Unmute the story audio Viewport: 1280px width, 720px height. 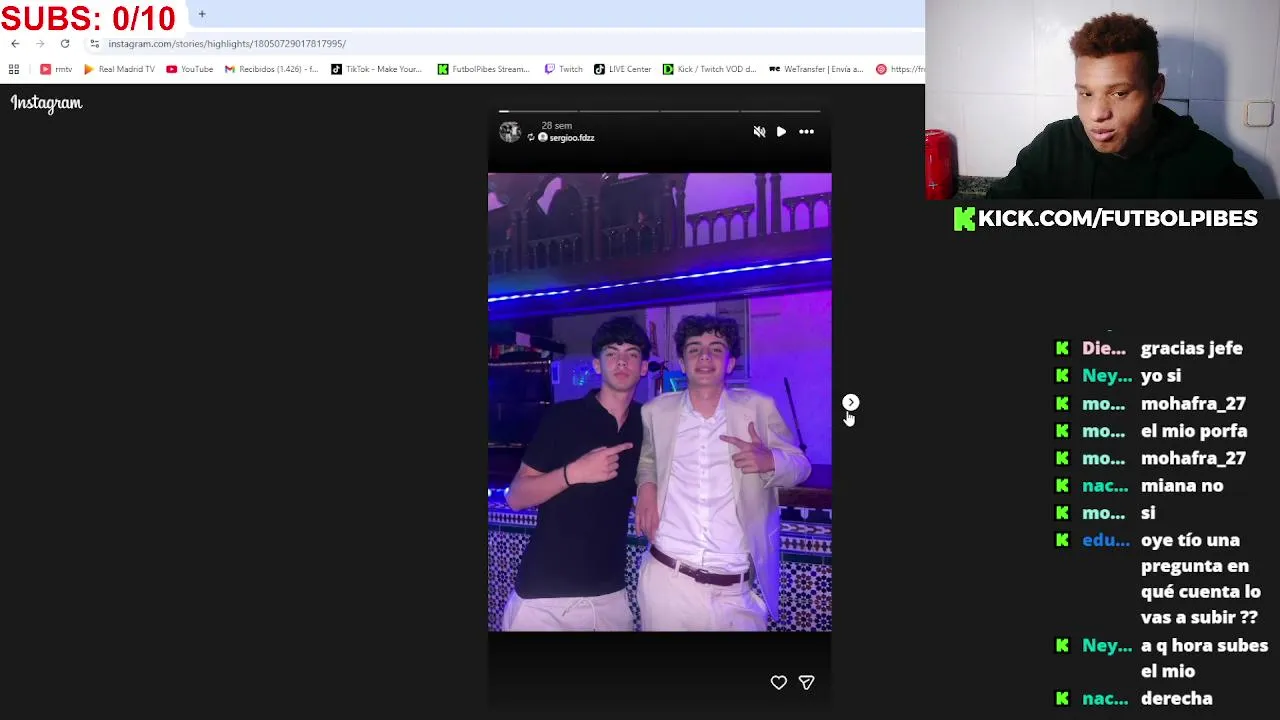coord(759,132)
